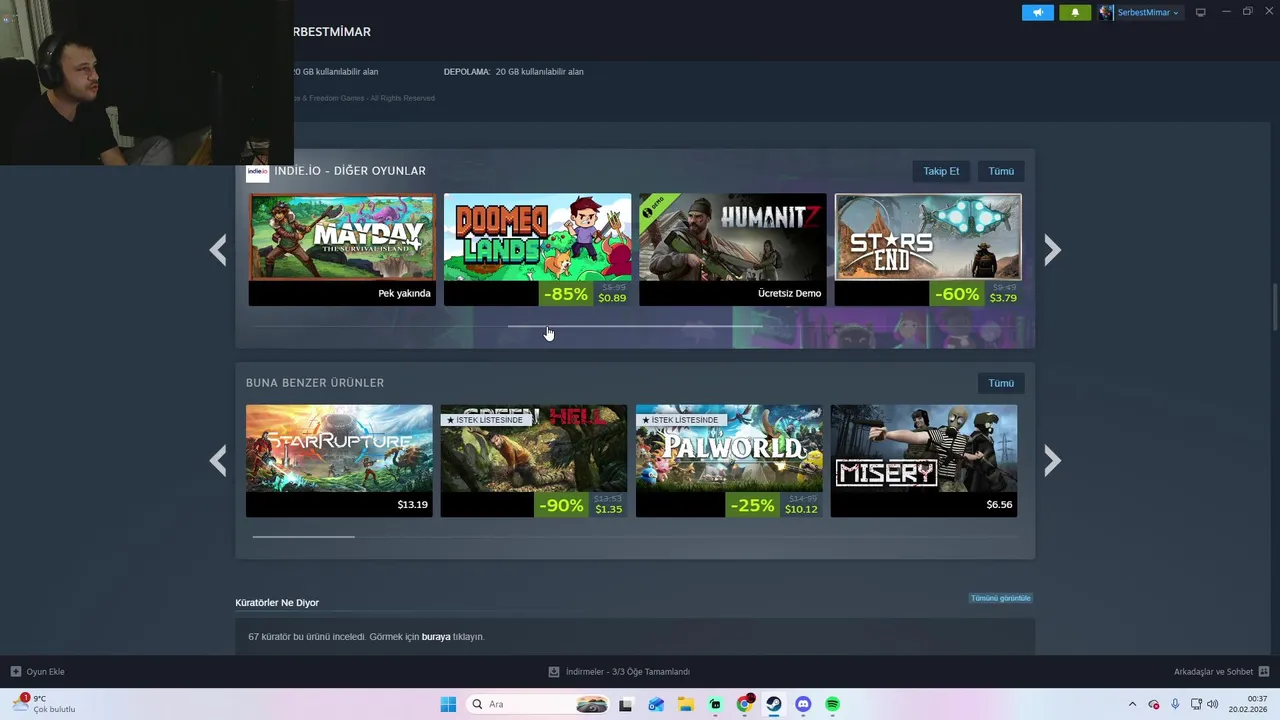Click the Oyun Ekle add game button
Viewport: 1280px width, 720px height.
pyautogui.click(x=37, y=672)
